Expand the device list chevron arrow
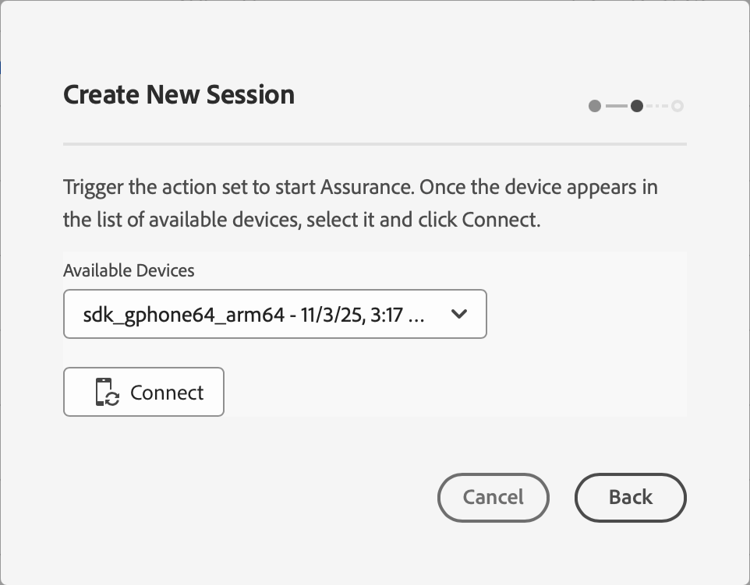The height and width of the screenshot is (585, 750). (x=459, y=314)
